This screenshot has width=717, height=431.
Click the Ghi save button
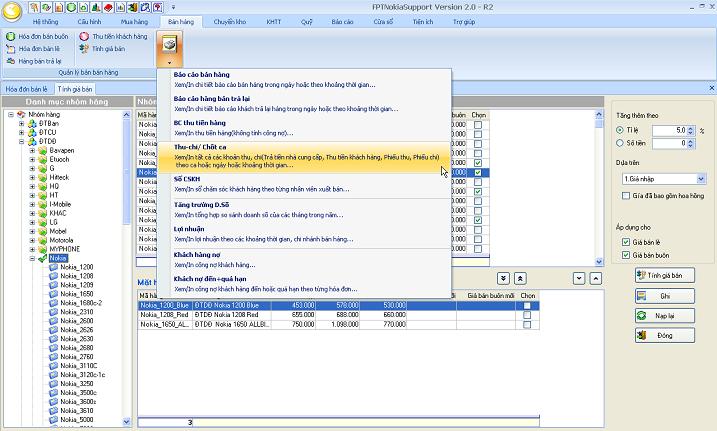coord(665,296)
